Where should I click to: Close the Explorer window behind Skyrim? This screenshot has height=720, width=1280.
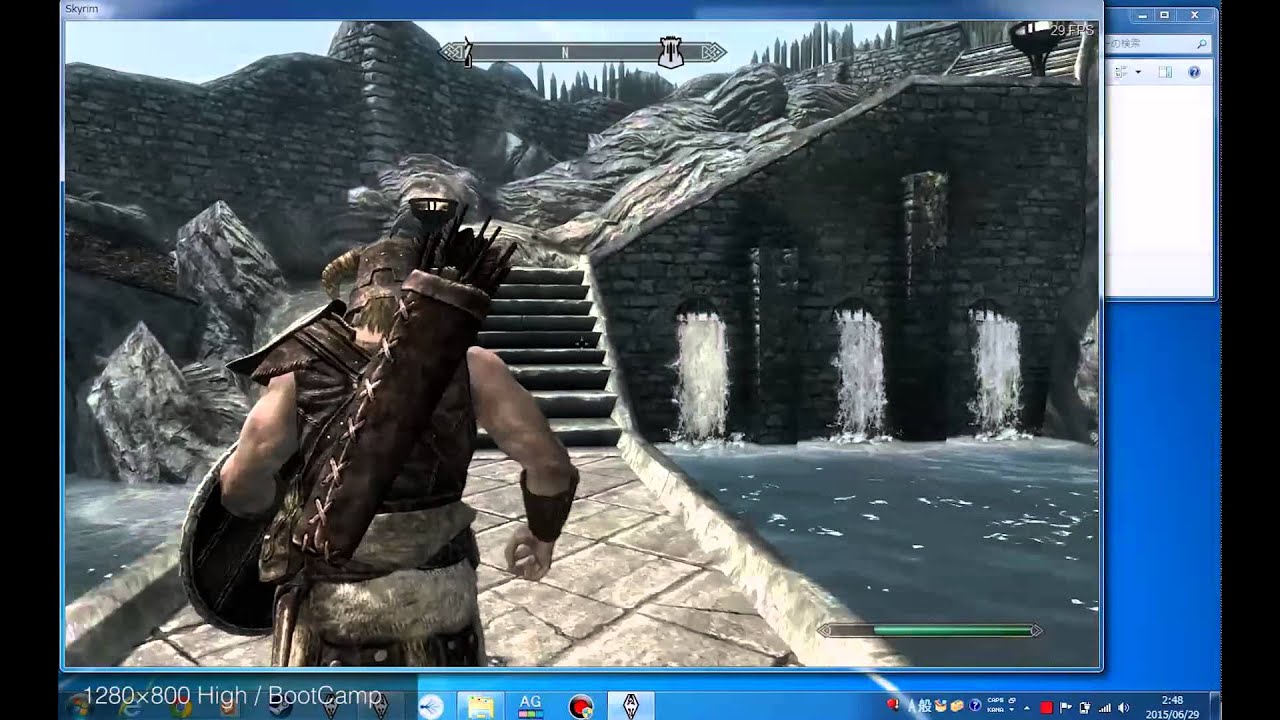pos(1195,15)
